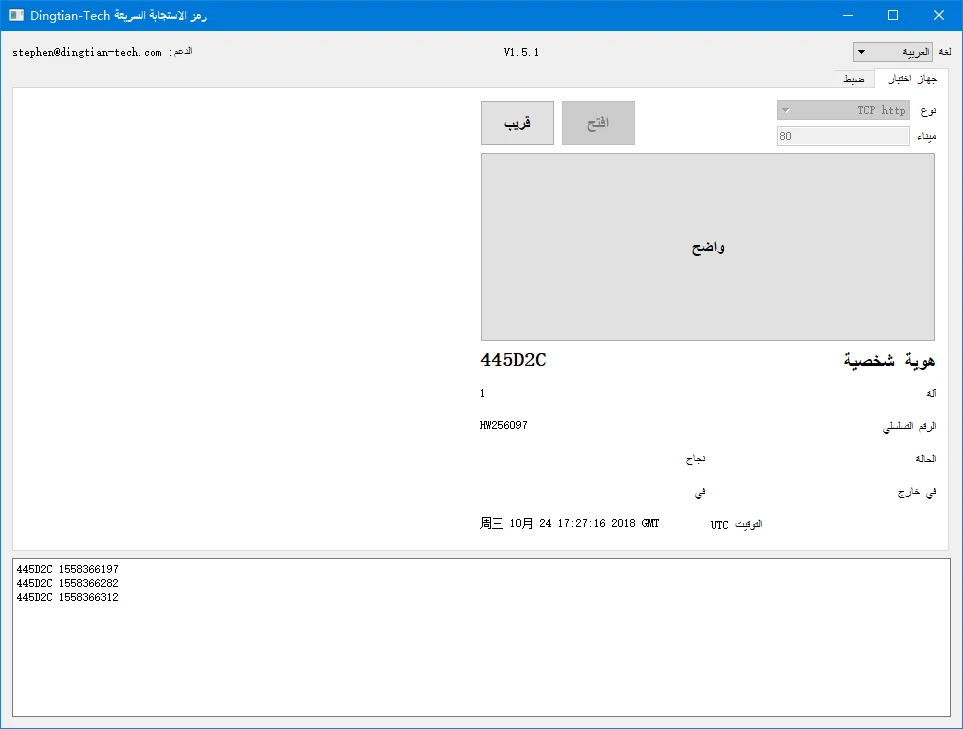Click the port field containing 80
Screen dimensions: 963x729
click(843, 136)
